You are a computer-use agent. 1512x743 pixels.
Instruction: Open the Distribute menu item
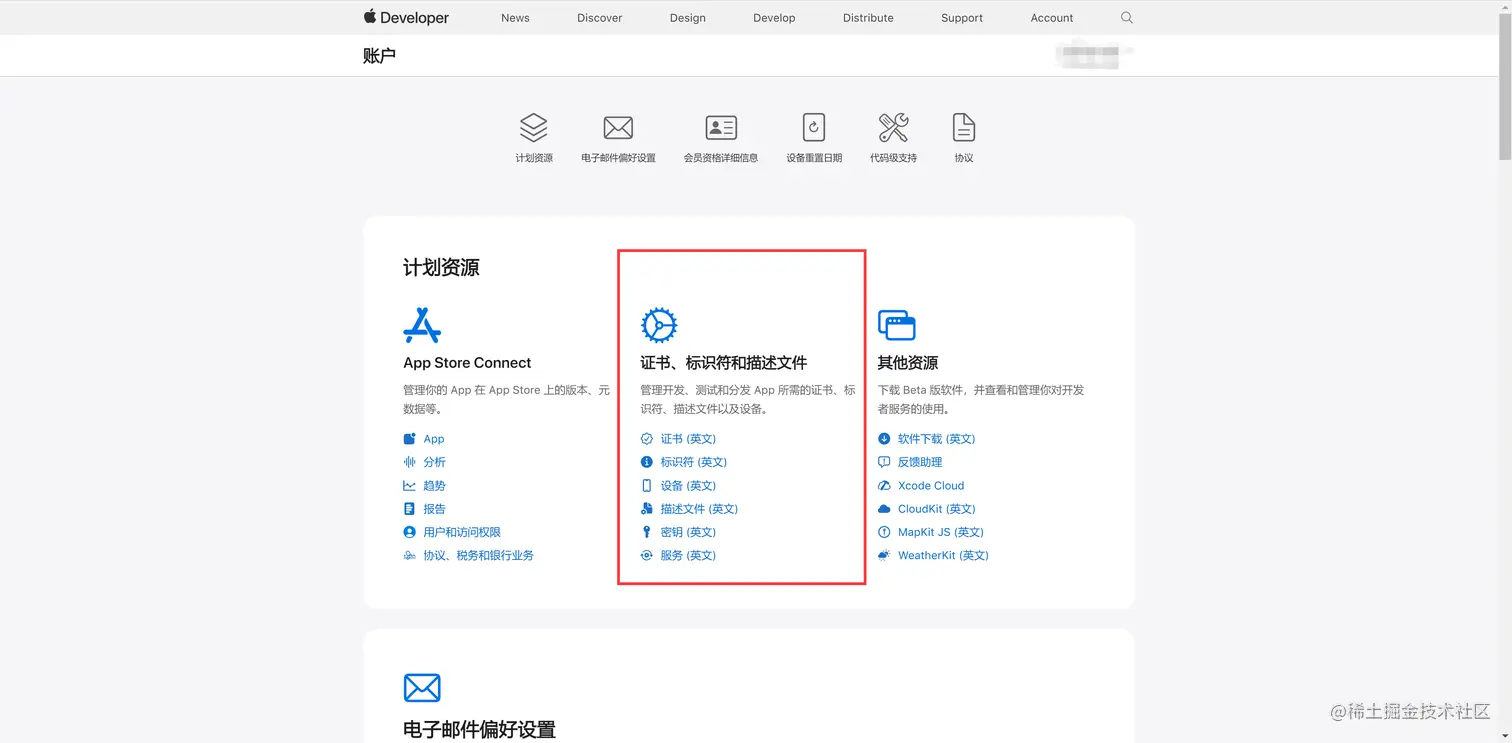pos(868,18)
